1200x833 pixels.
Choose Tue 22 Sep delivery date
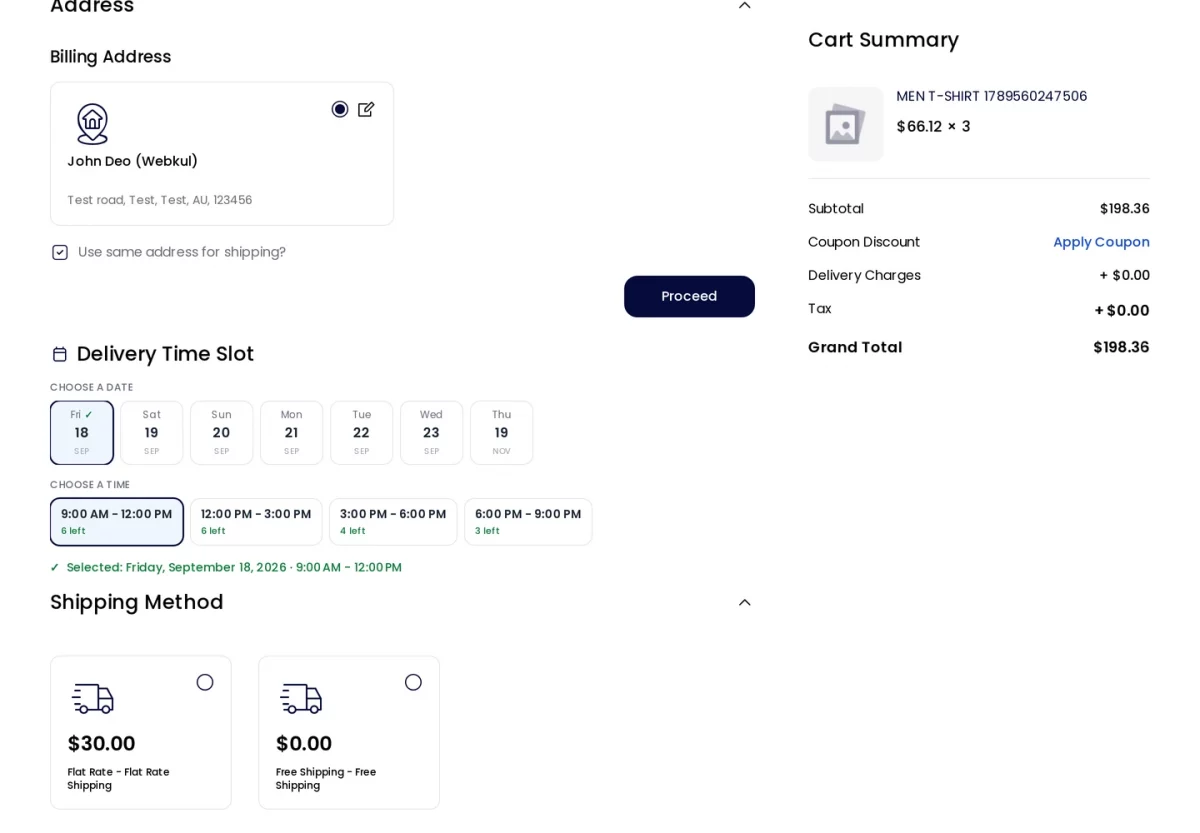pyautogui.click(x=362, y=433)
